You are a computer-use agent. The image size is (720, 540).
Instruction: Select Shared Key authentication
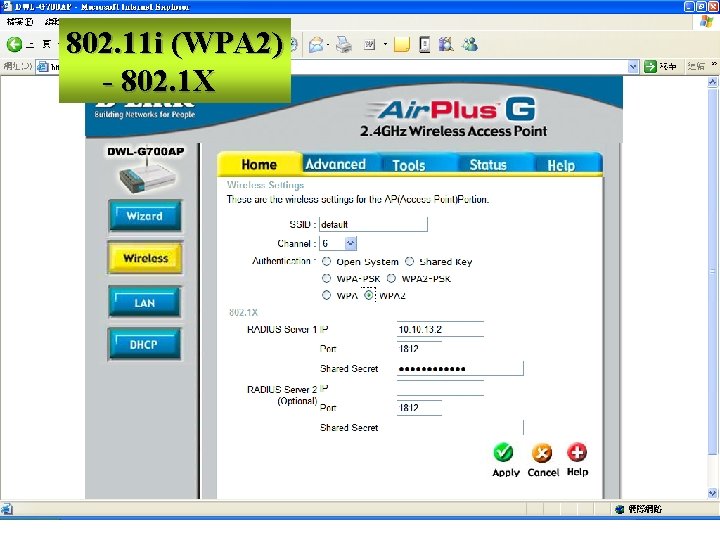(x=409, y=261)
